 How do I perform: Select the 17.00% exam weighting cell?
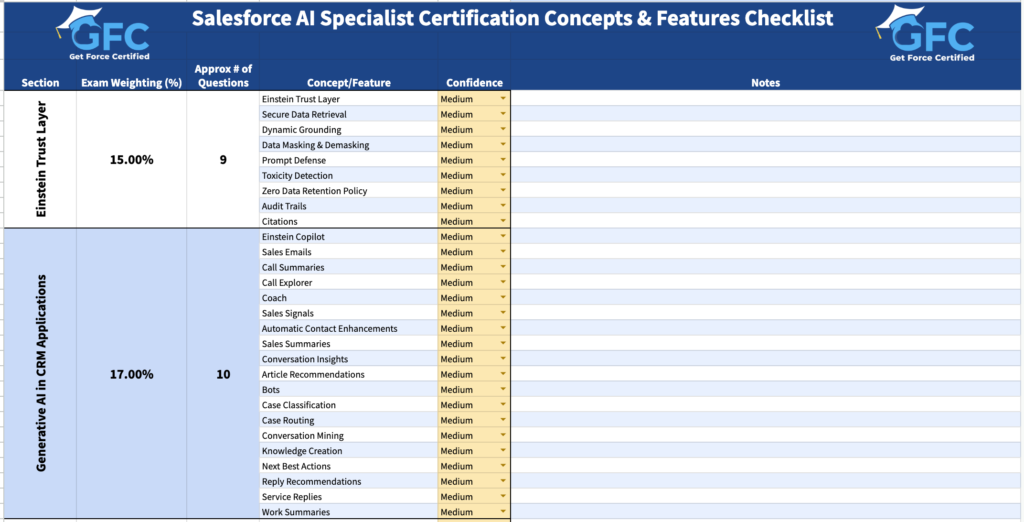(132, 374)
